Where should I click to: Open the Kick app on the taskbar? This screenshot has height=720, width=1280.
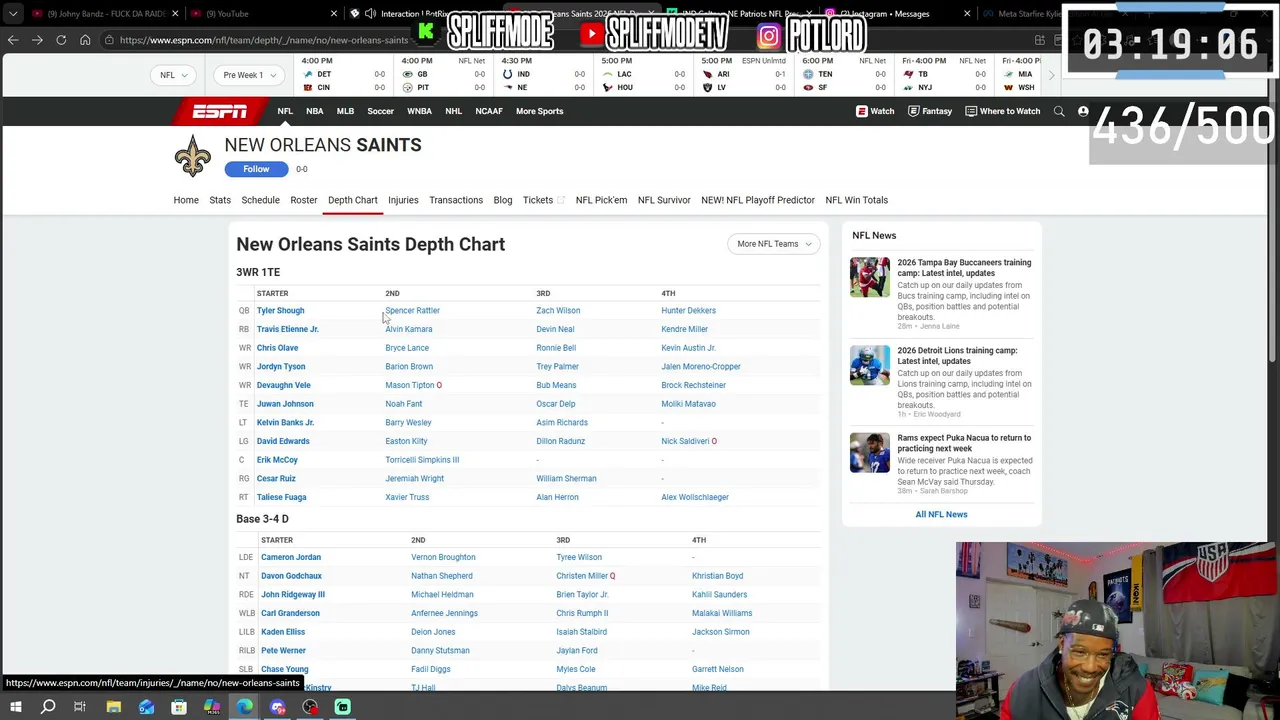point(342,707)
